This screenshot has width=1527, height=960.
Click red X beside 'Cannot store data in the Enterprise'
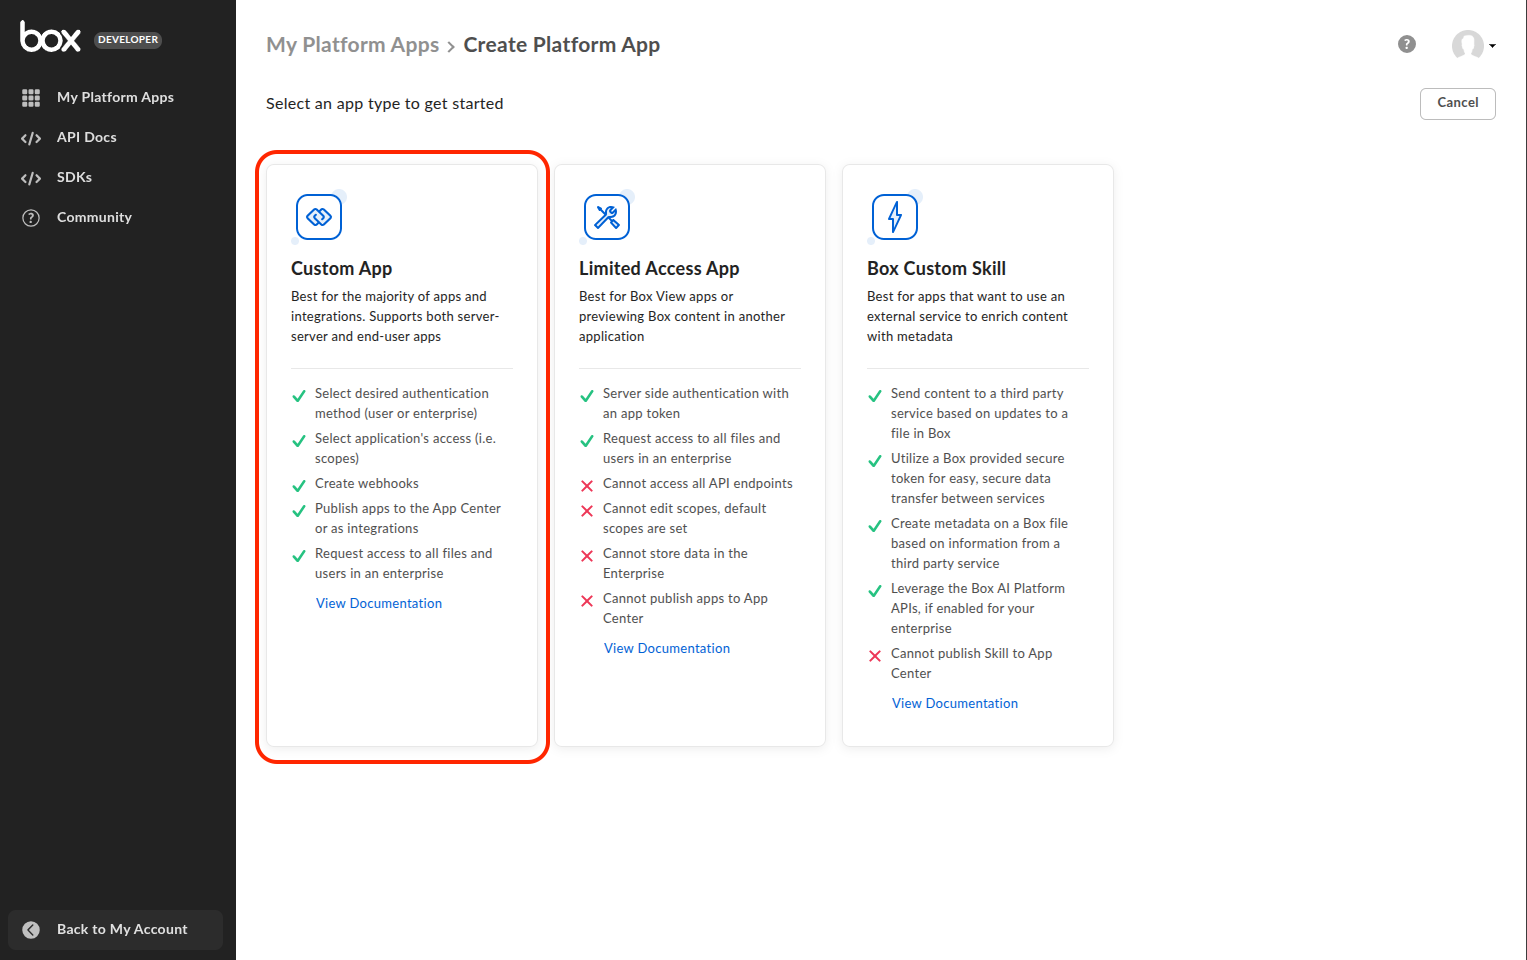pyautogui.click(x=587, y=556)
